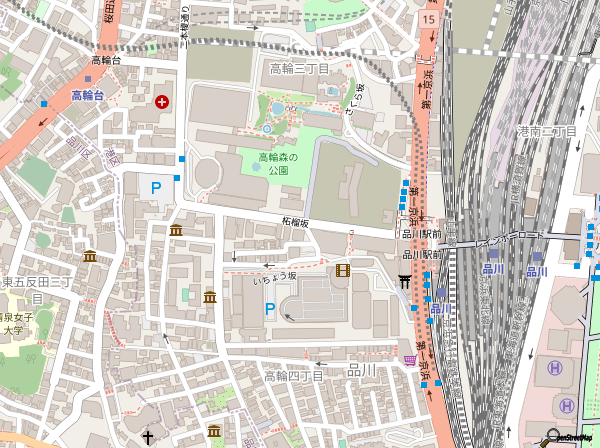Click the 高輪三丁目 district label

coord(299,69)
